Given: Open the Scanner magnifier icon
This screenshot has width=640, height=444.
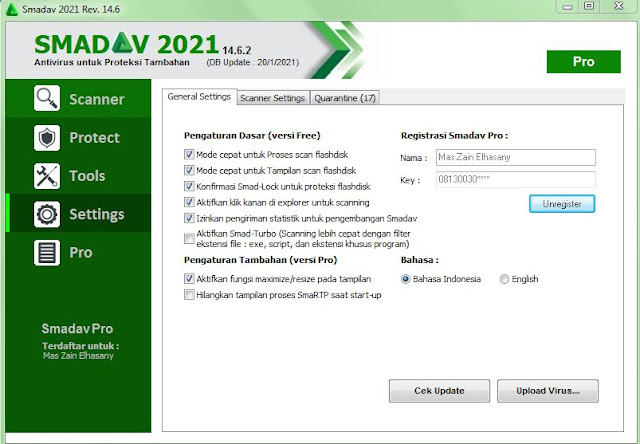Looking at the screenshot, I should pyautogui.click(x=47, y=98).
